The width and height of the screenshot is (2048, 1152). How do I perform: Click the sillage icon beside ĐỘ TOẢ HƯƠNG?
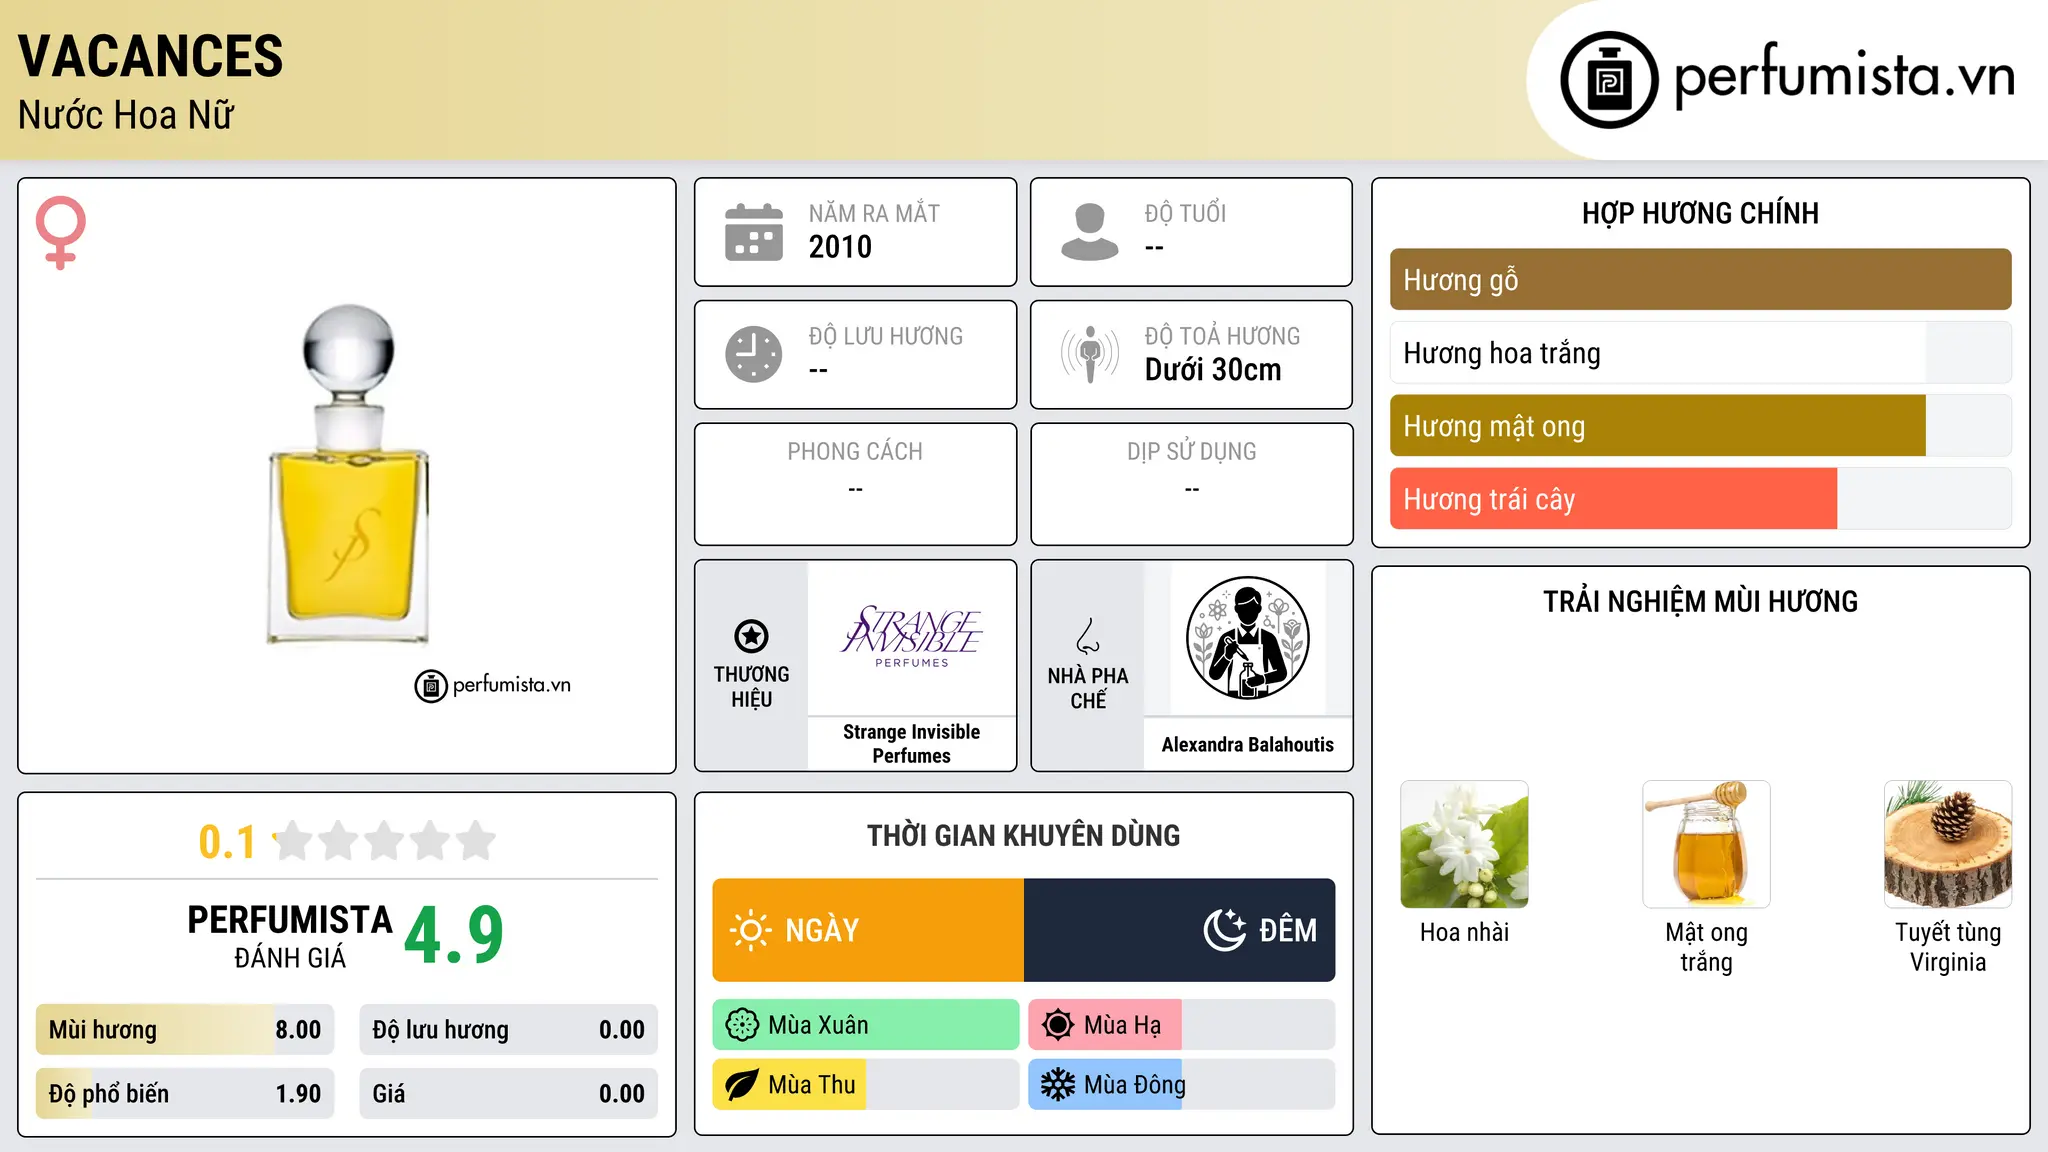point(1089,354)
